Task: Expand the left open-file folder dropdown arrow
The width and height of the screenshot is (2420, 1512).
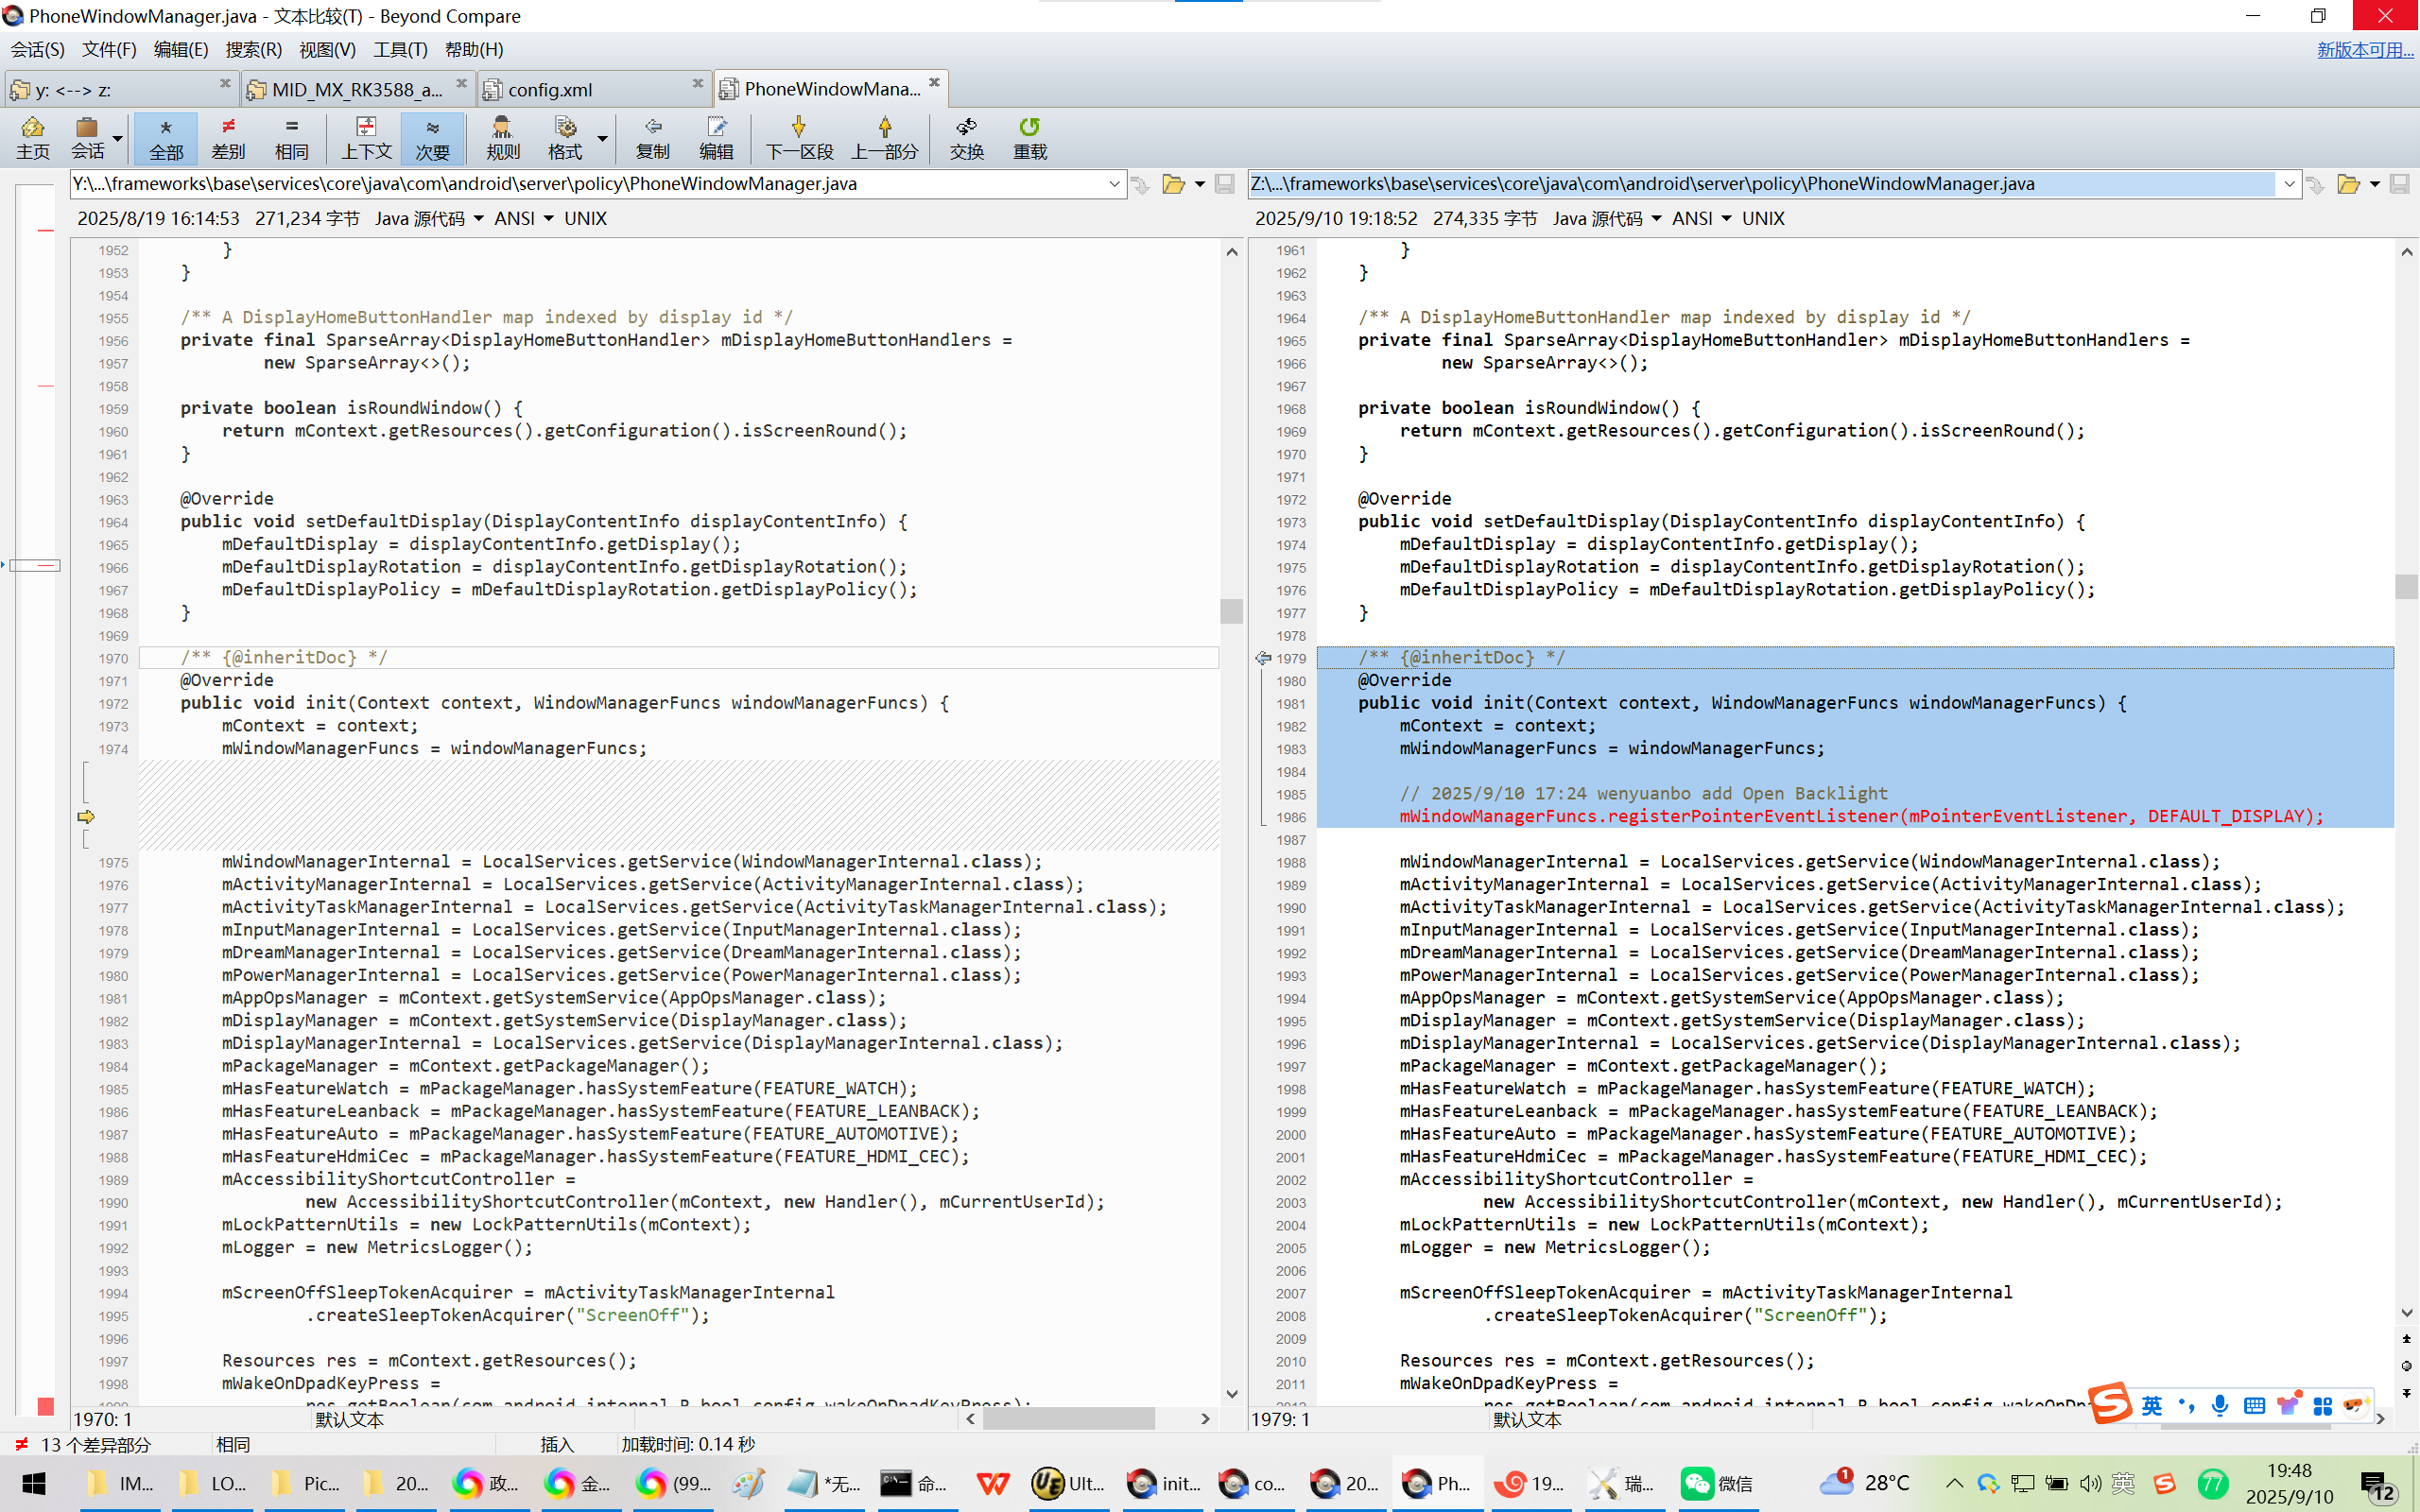Action: (1200, 184)
